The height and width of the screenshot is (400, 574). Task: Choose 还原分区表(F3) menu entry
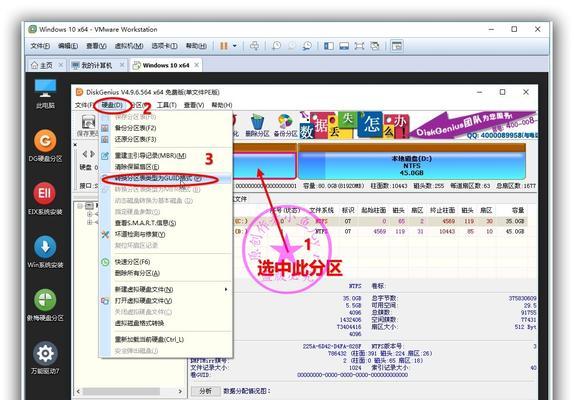pos(166,139)
